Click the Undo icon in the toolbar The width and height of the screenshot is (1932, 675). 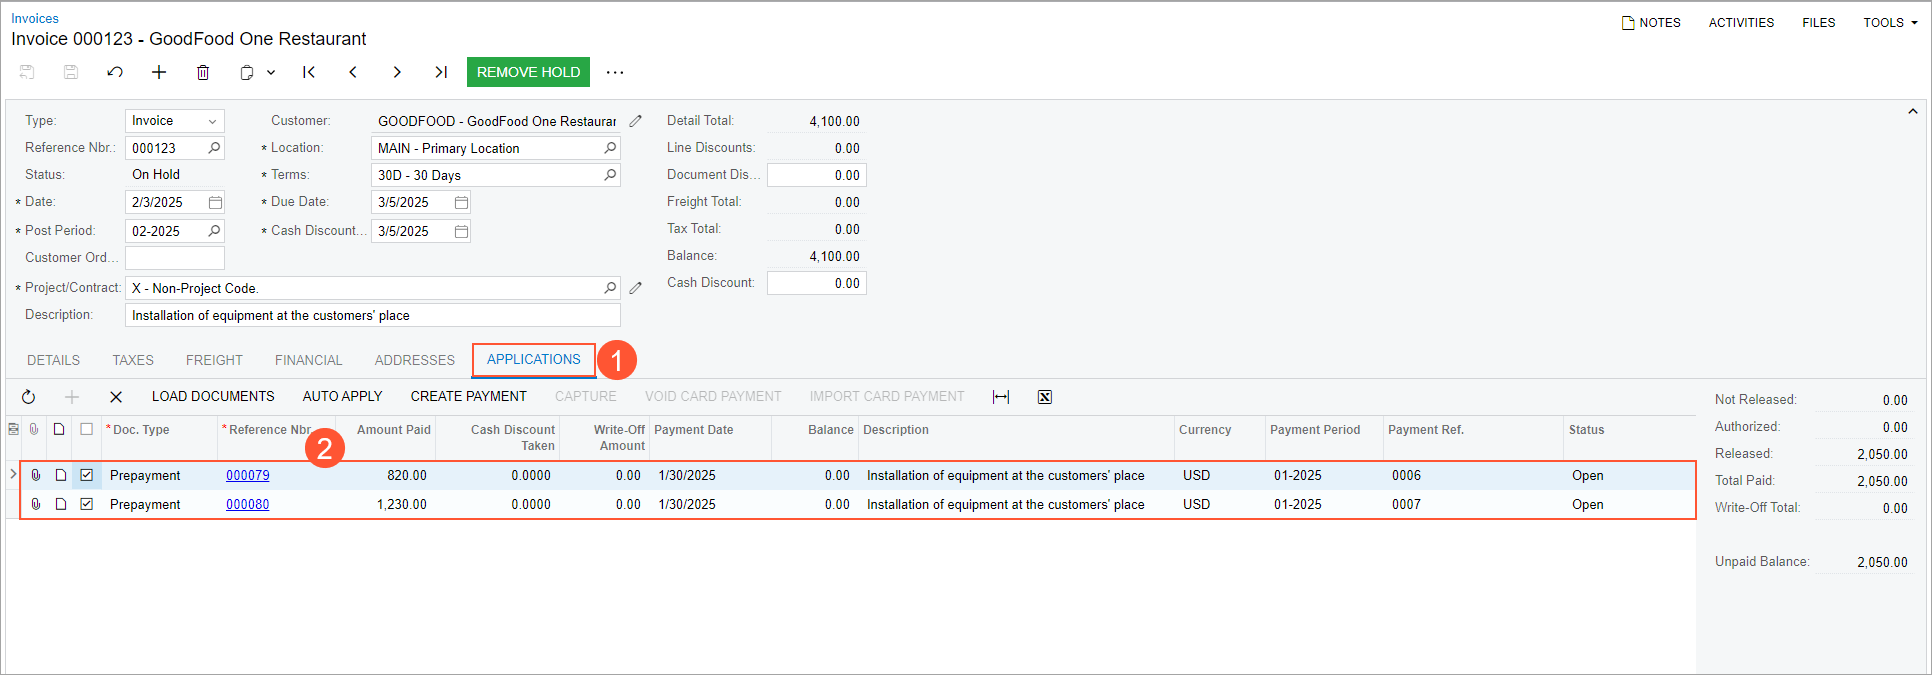115,72
